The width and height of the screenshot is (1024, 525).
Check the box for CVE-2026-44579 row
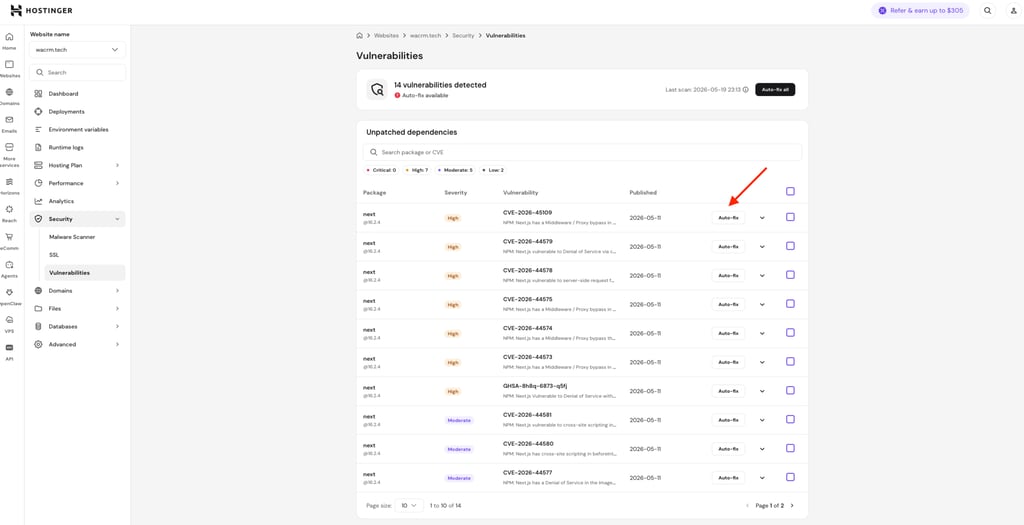[790, 246]
